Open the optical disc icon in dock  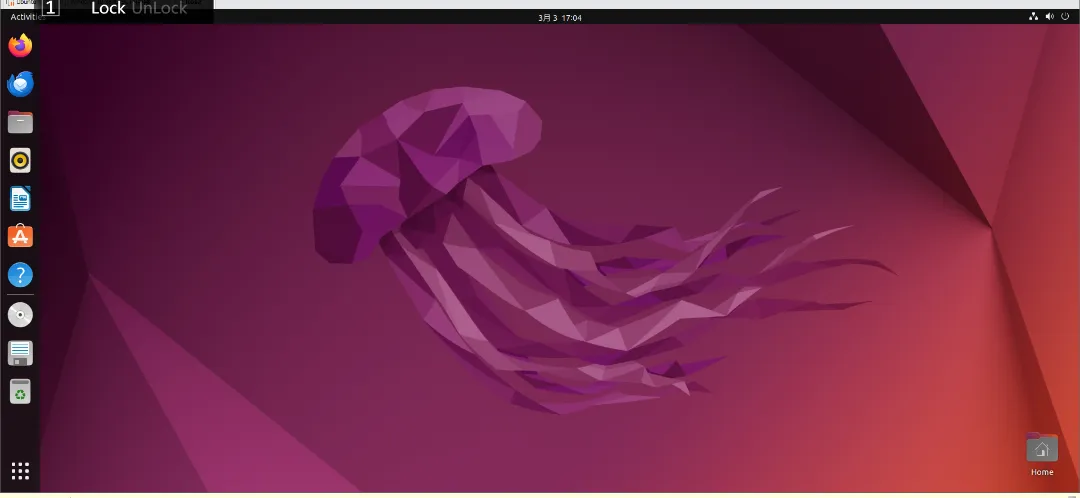pyautogui.click(x=20, y=315)
